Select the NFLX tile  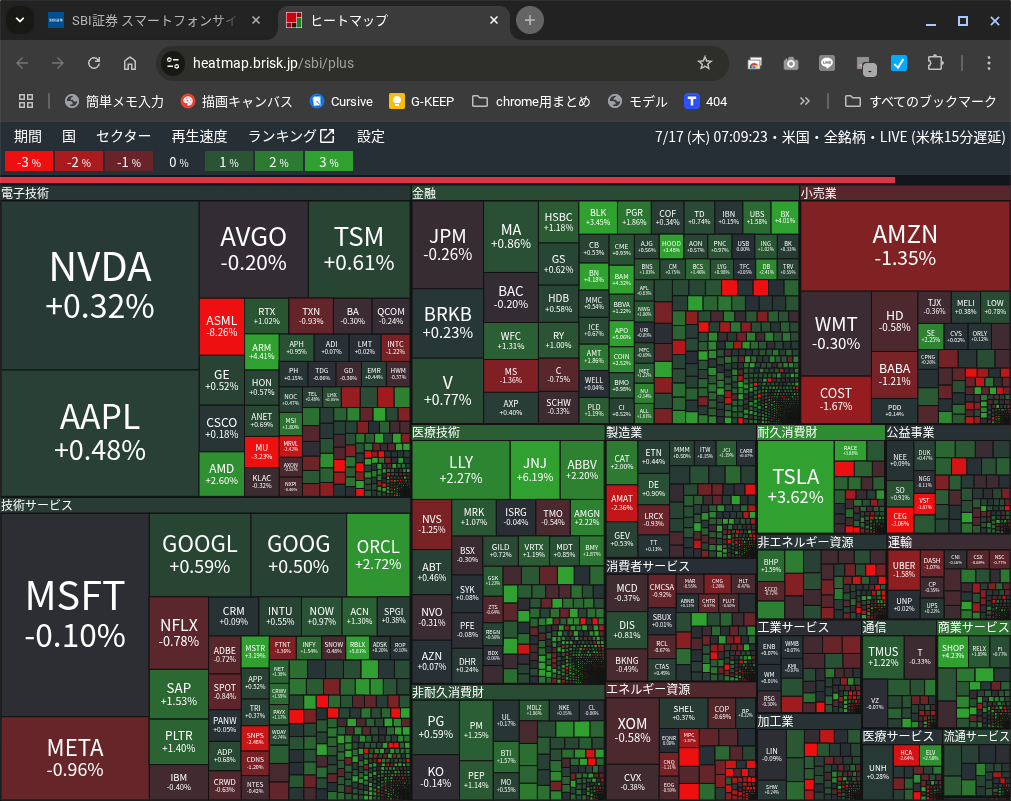pyautogui.click(x=179, y=633)
